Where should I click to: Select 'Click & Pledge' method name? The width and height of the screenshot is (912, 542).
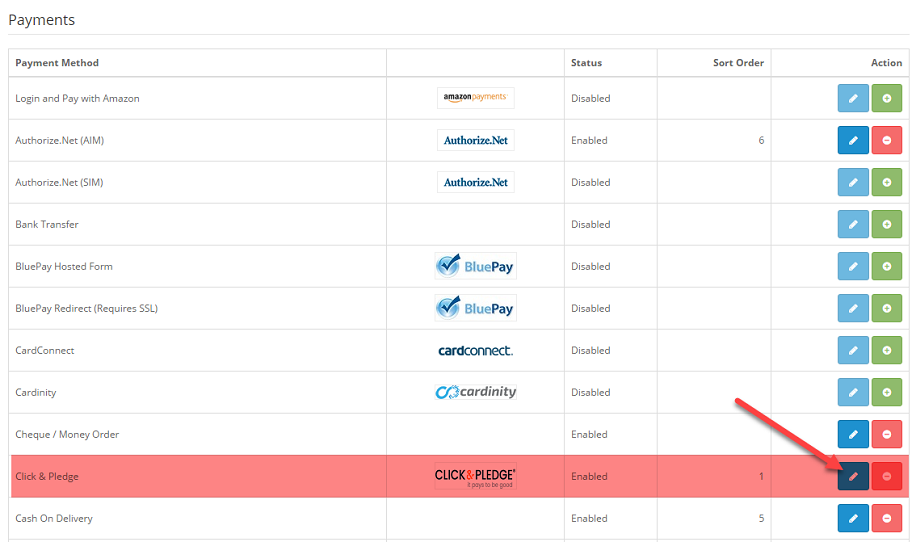[47, 476]
